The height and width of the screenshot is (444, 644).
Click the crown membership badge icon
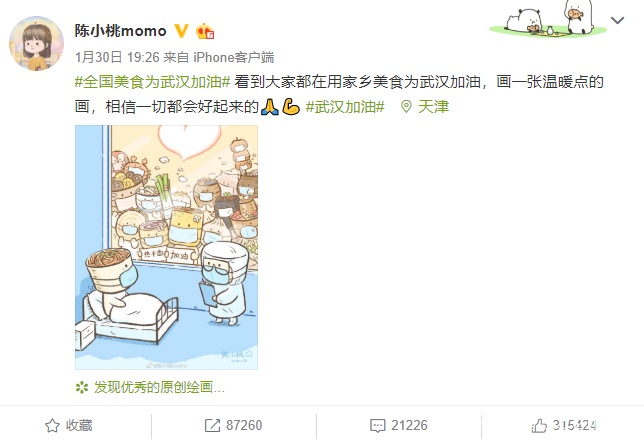tap(205, 31)
